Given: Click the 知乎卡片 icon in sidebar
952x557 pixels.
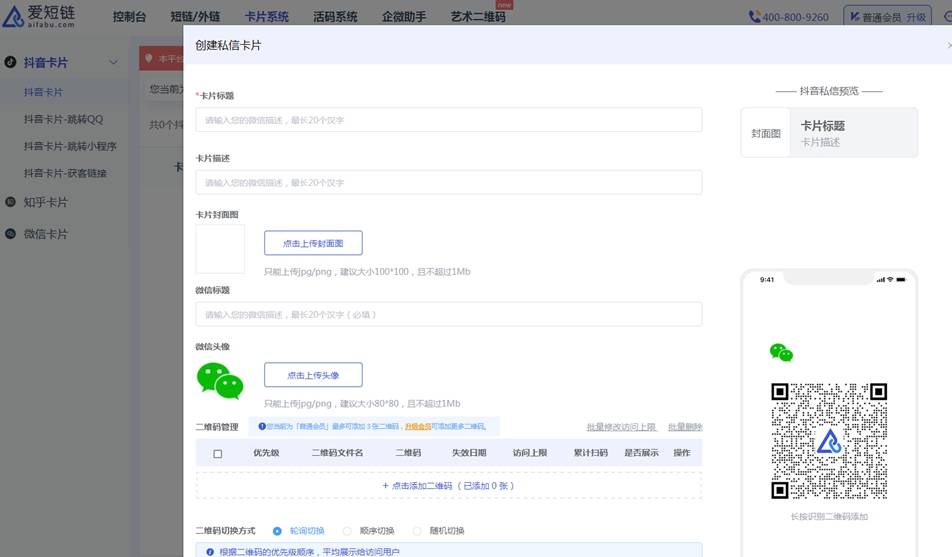Looking at the screenshot, I should (x=11, y=202).
